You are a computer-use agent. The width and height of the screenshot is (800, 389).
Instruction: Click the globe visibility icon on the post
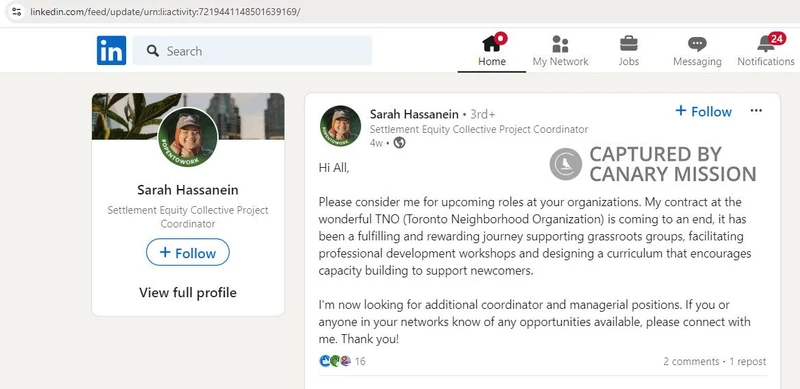(x=399, y=143)
